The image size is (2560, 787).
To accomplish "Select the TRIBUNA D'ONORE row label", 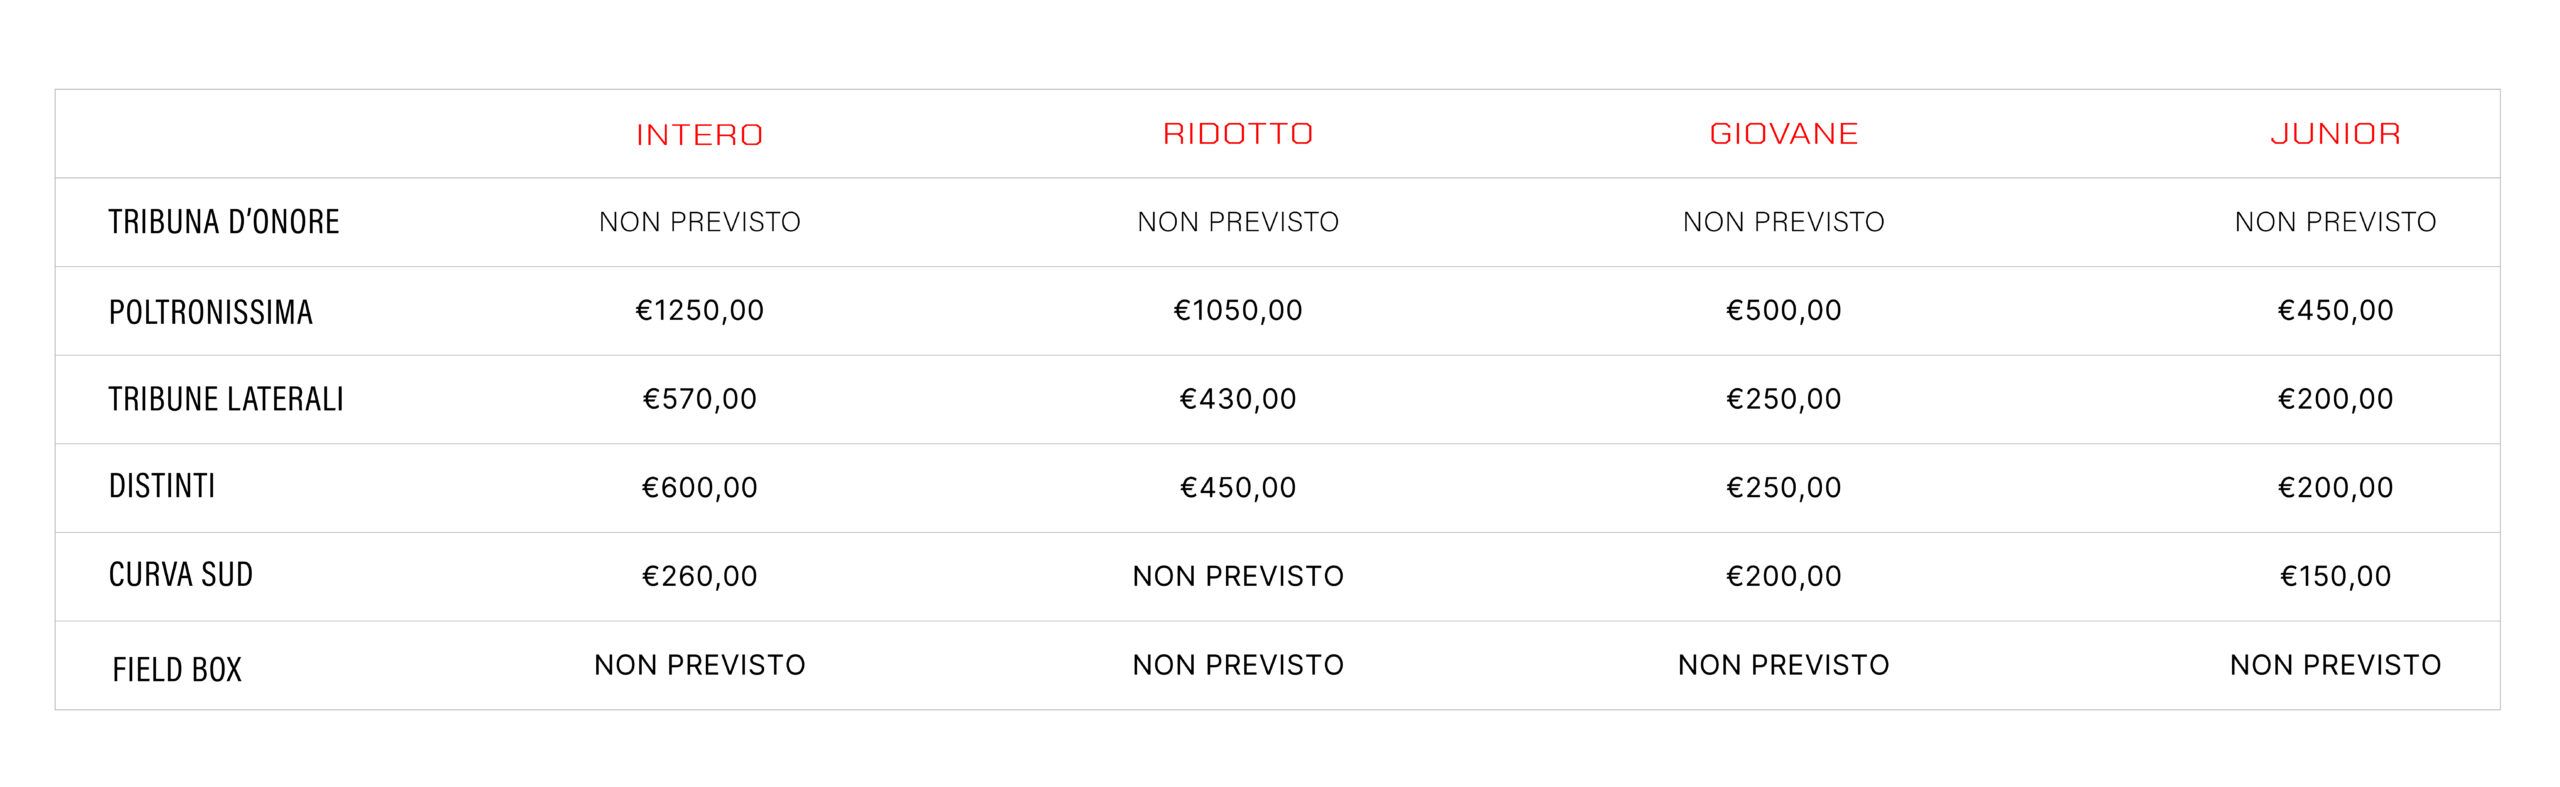I will point(224,222).
